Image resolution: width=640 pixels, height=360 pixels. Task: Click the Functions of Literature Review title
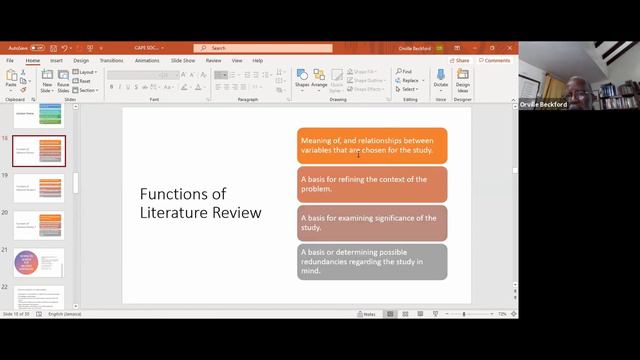pos(200,203)
